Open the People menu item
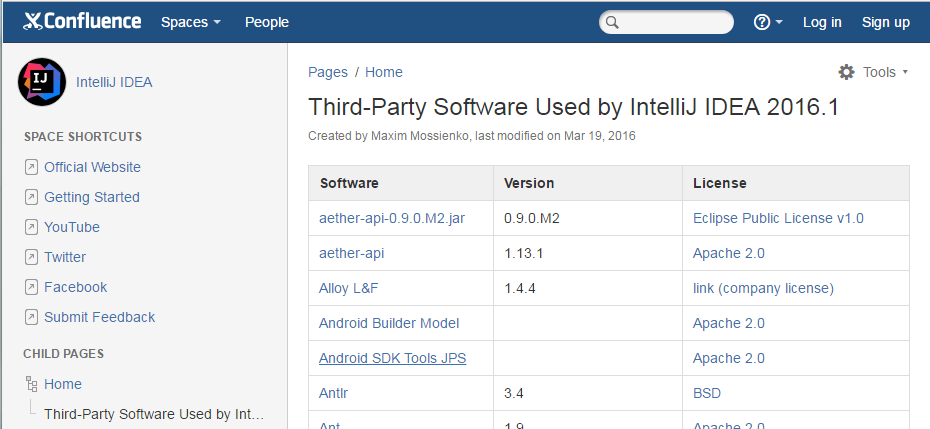Viewport: 930px width, 429px height. tap(267, 22)
